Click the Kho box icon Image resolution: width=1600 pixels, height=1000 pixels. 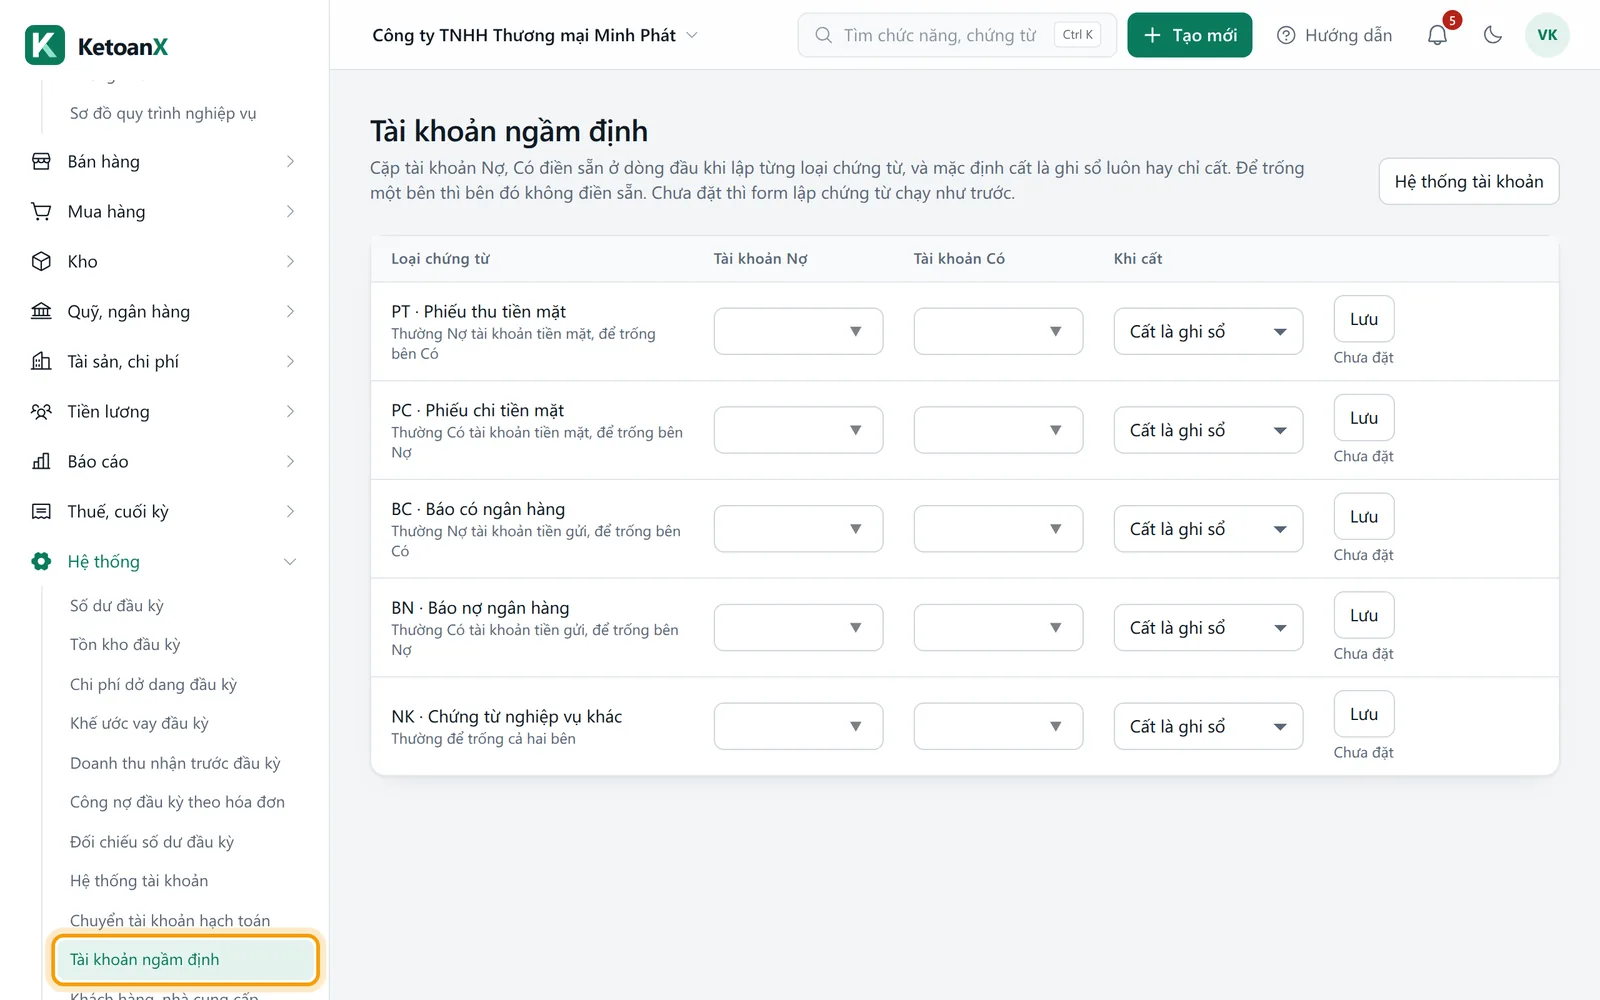[41, 261]
